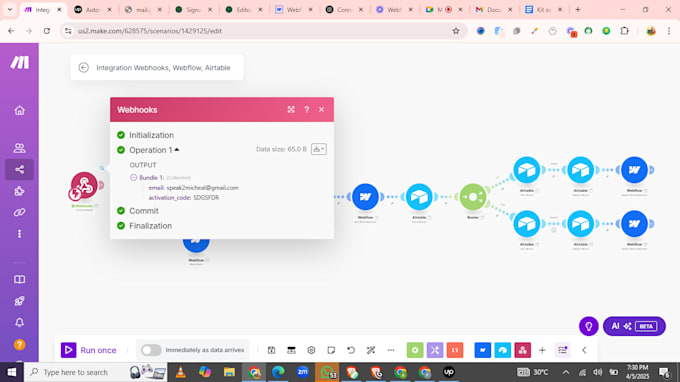Open the download output bundles dropdown
680x382 pixels.
(x=319, y=149)
